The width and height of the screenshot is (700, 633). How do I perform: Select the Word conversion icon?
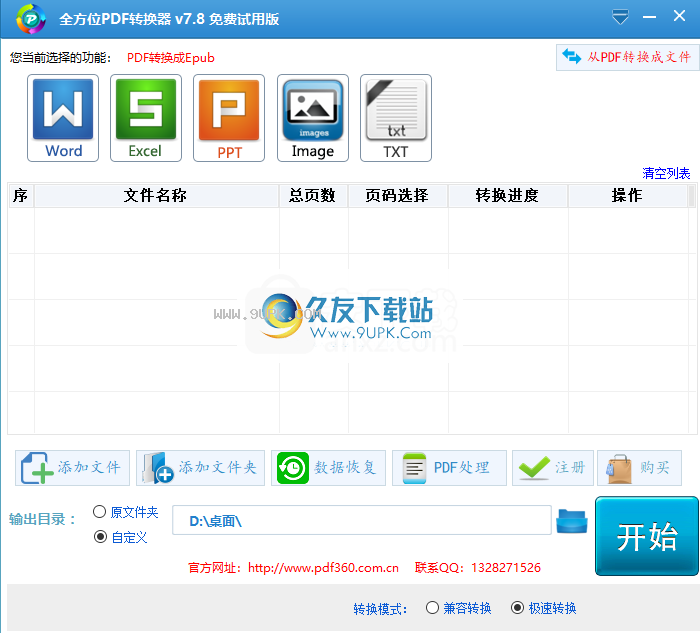[x=63, y=118]
